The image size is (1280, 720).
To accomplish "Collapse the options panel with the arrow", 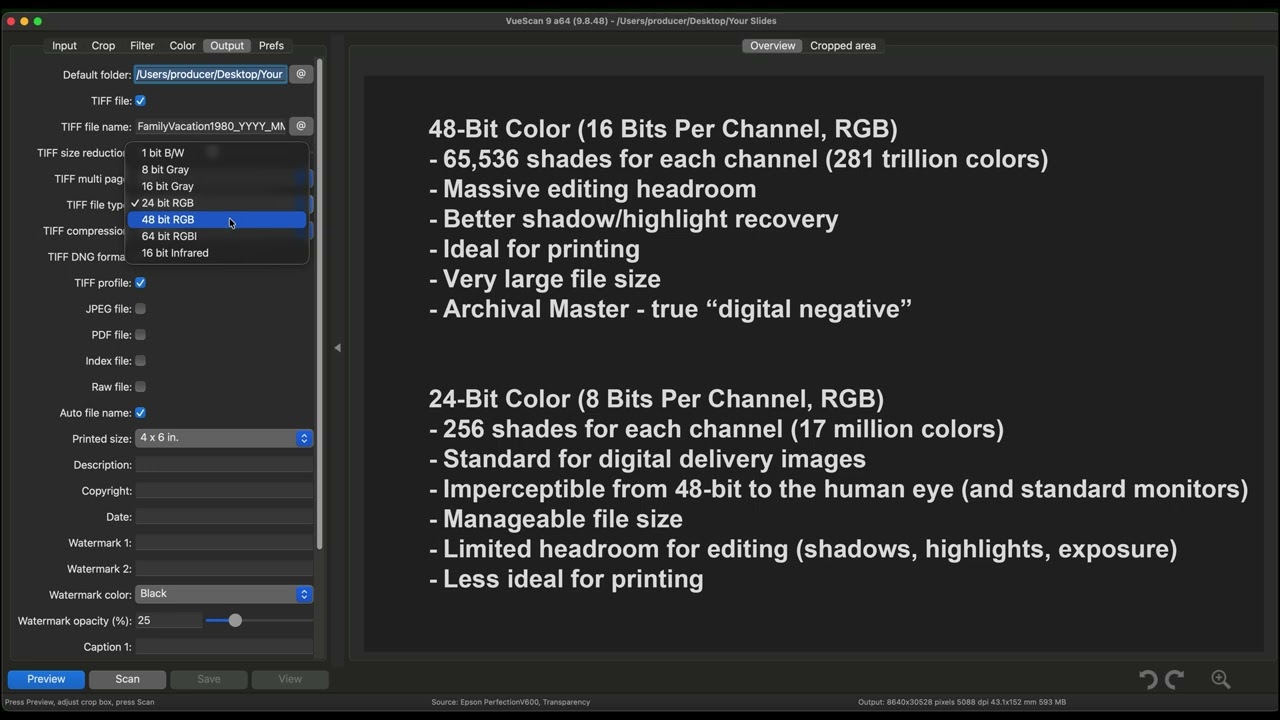I will [x=337, y=348].
